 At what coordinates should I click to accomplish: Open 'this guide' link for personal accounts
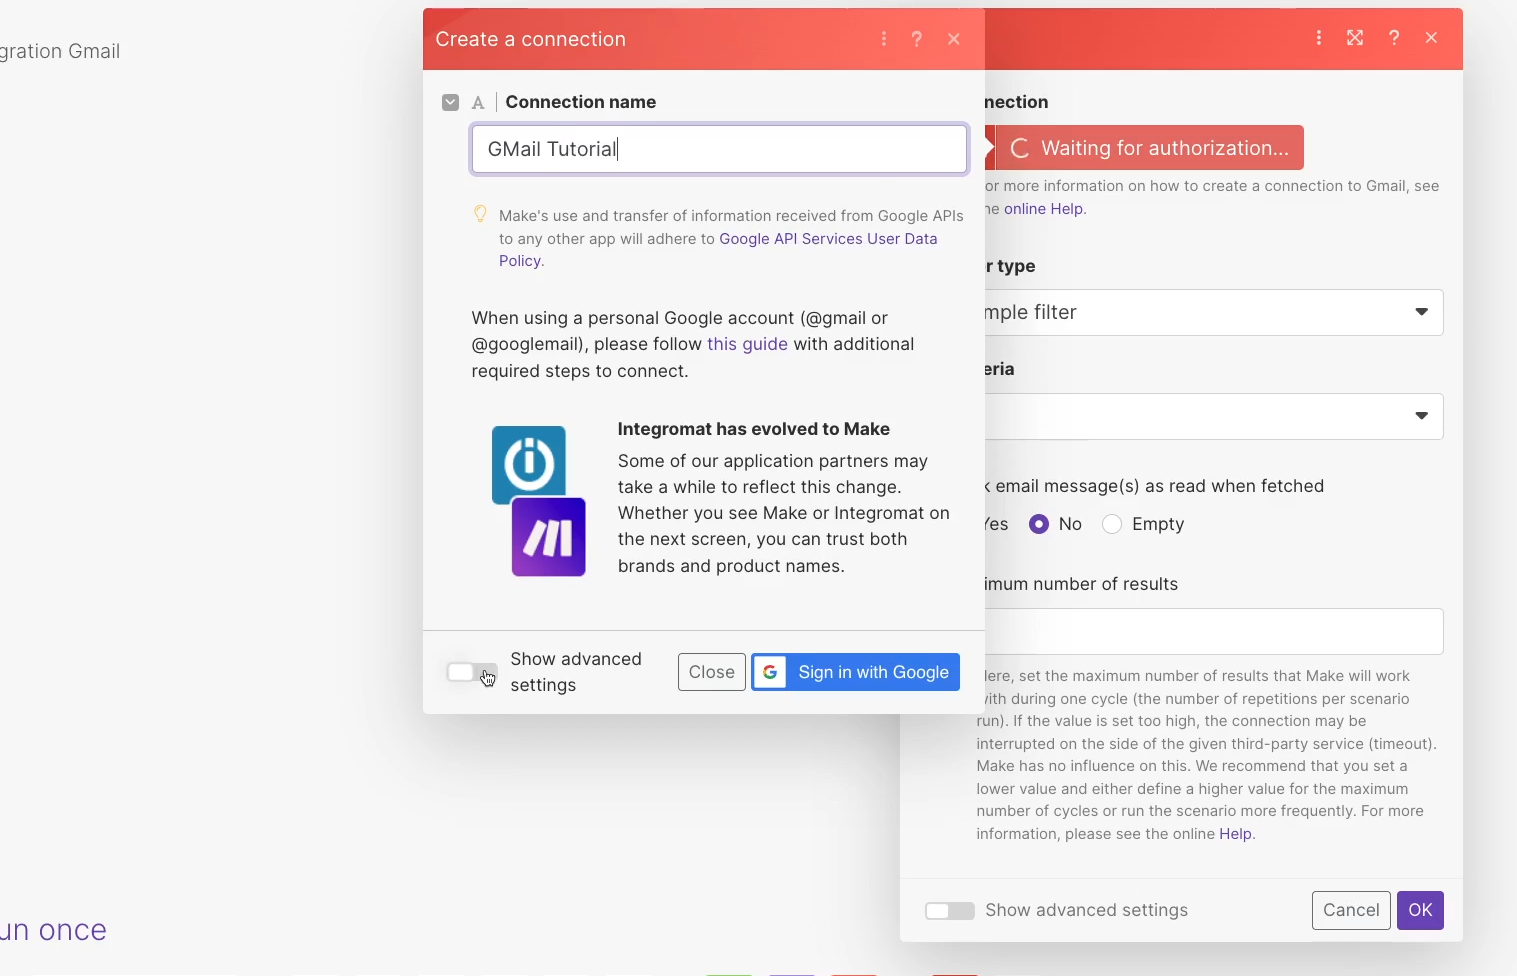coord(747,344)
